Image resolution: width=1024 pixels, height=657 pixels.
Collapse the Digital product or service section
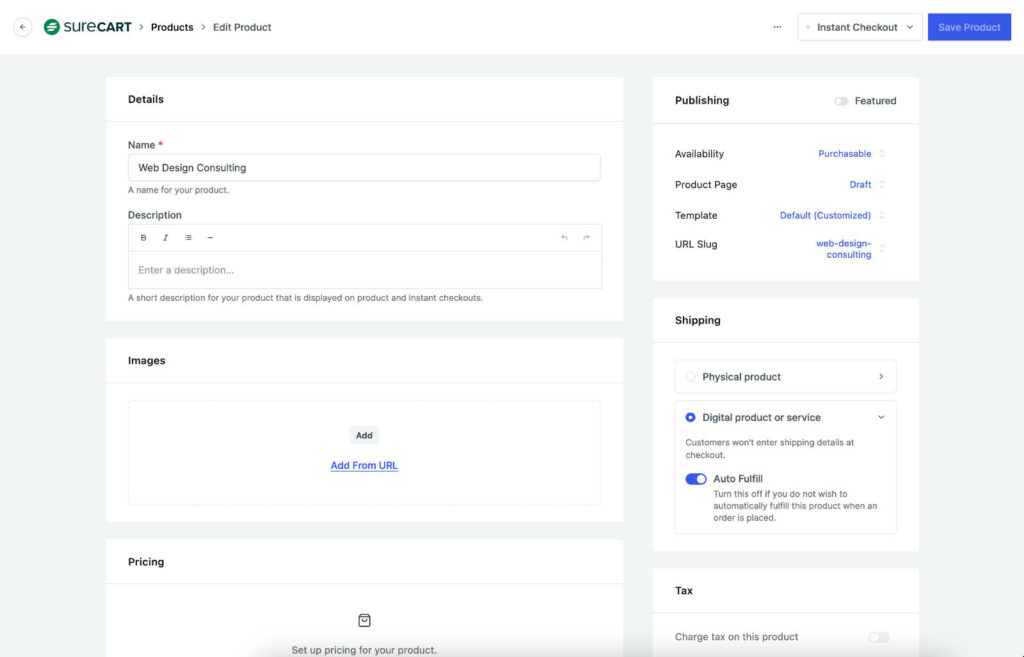click(881, 417)
